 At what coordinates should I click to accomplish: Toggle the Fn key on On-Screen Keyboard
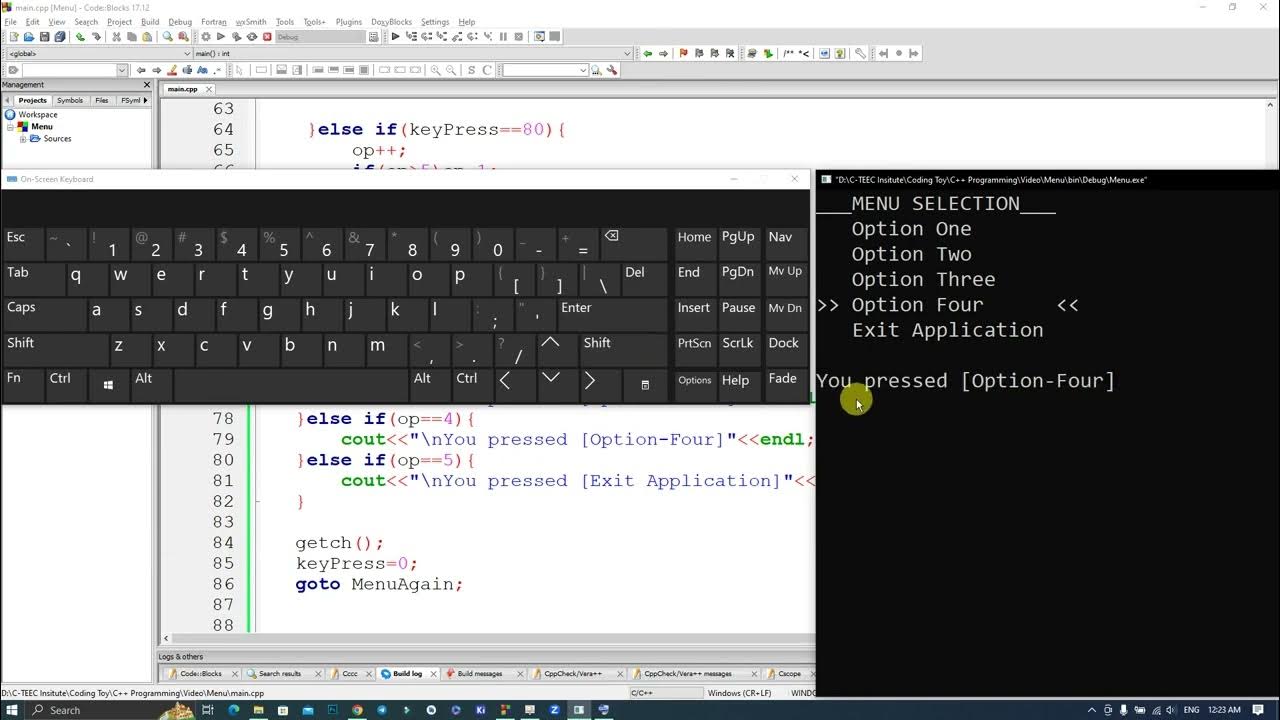point(23,384)
